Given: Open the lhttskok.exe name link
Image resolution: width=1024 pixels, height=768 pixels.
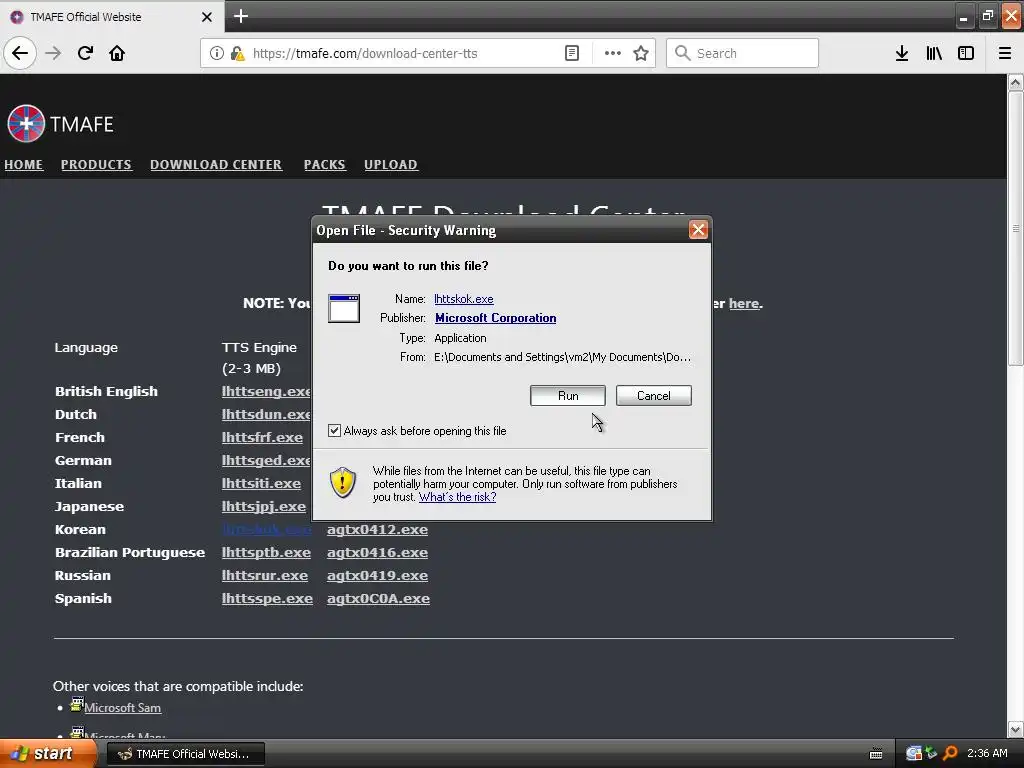Looking at the screenshot, I should [464, 299].
